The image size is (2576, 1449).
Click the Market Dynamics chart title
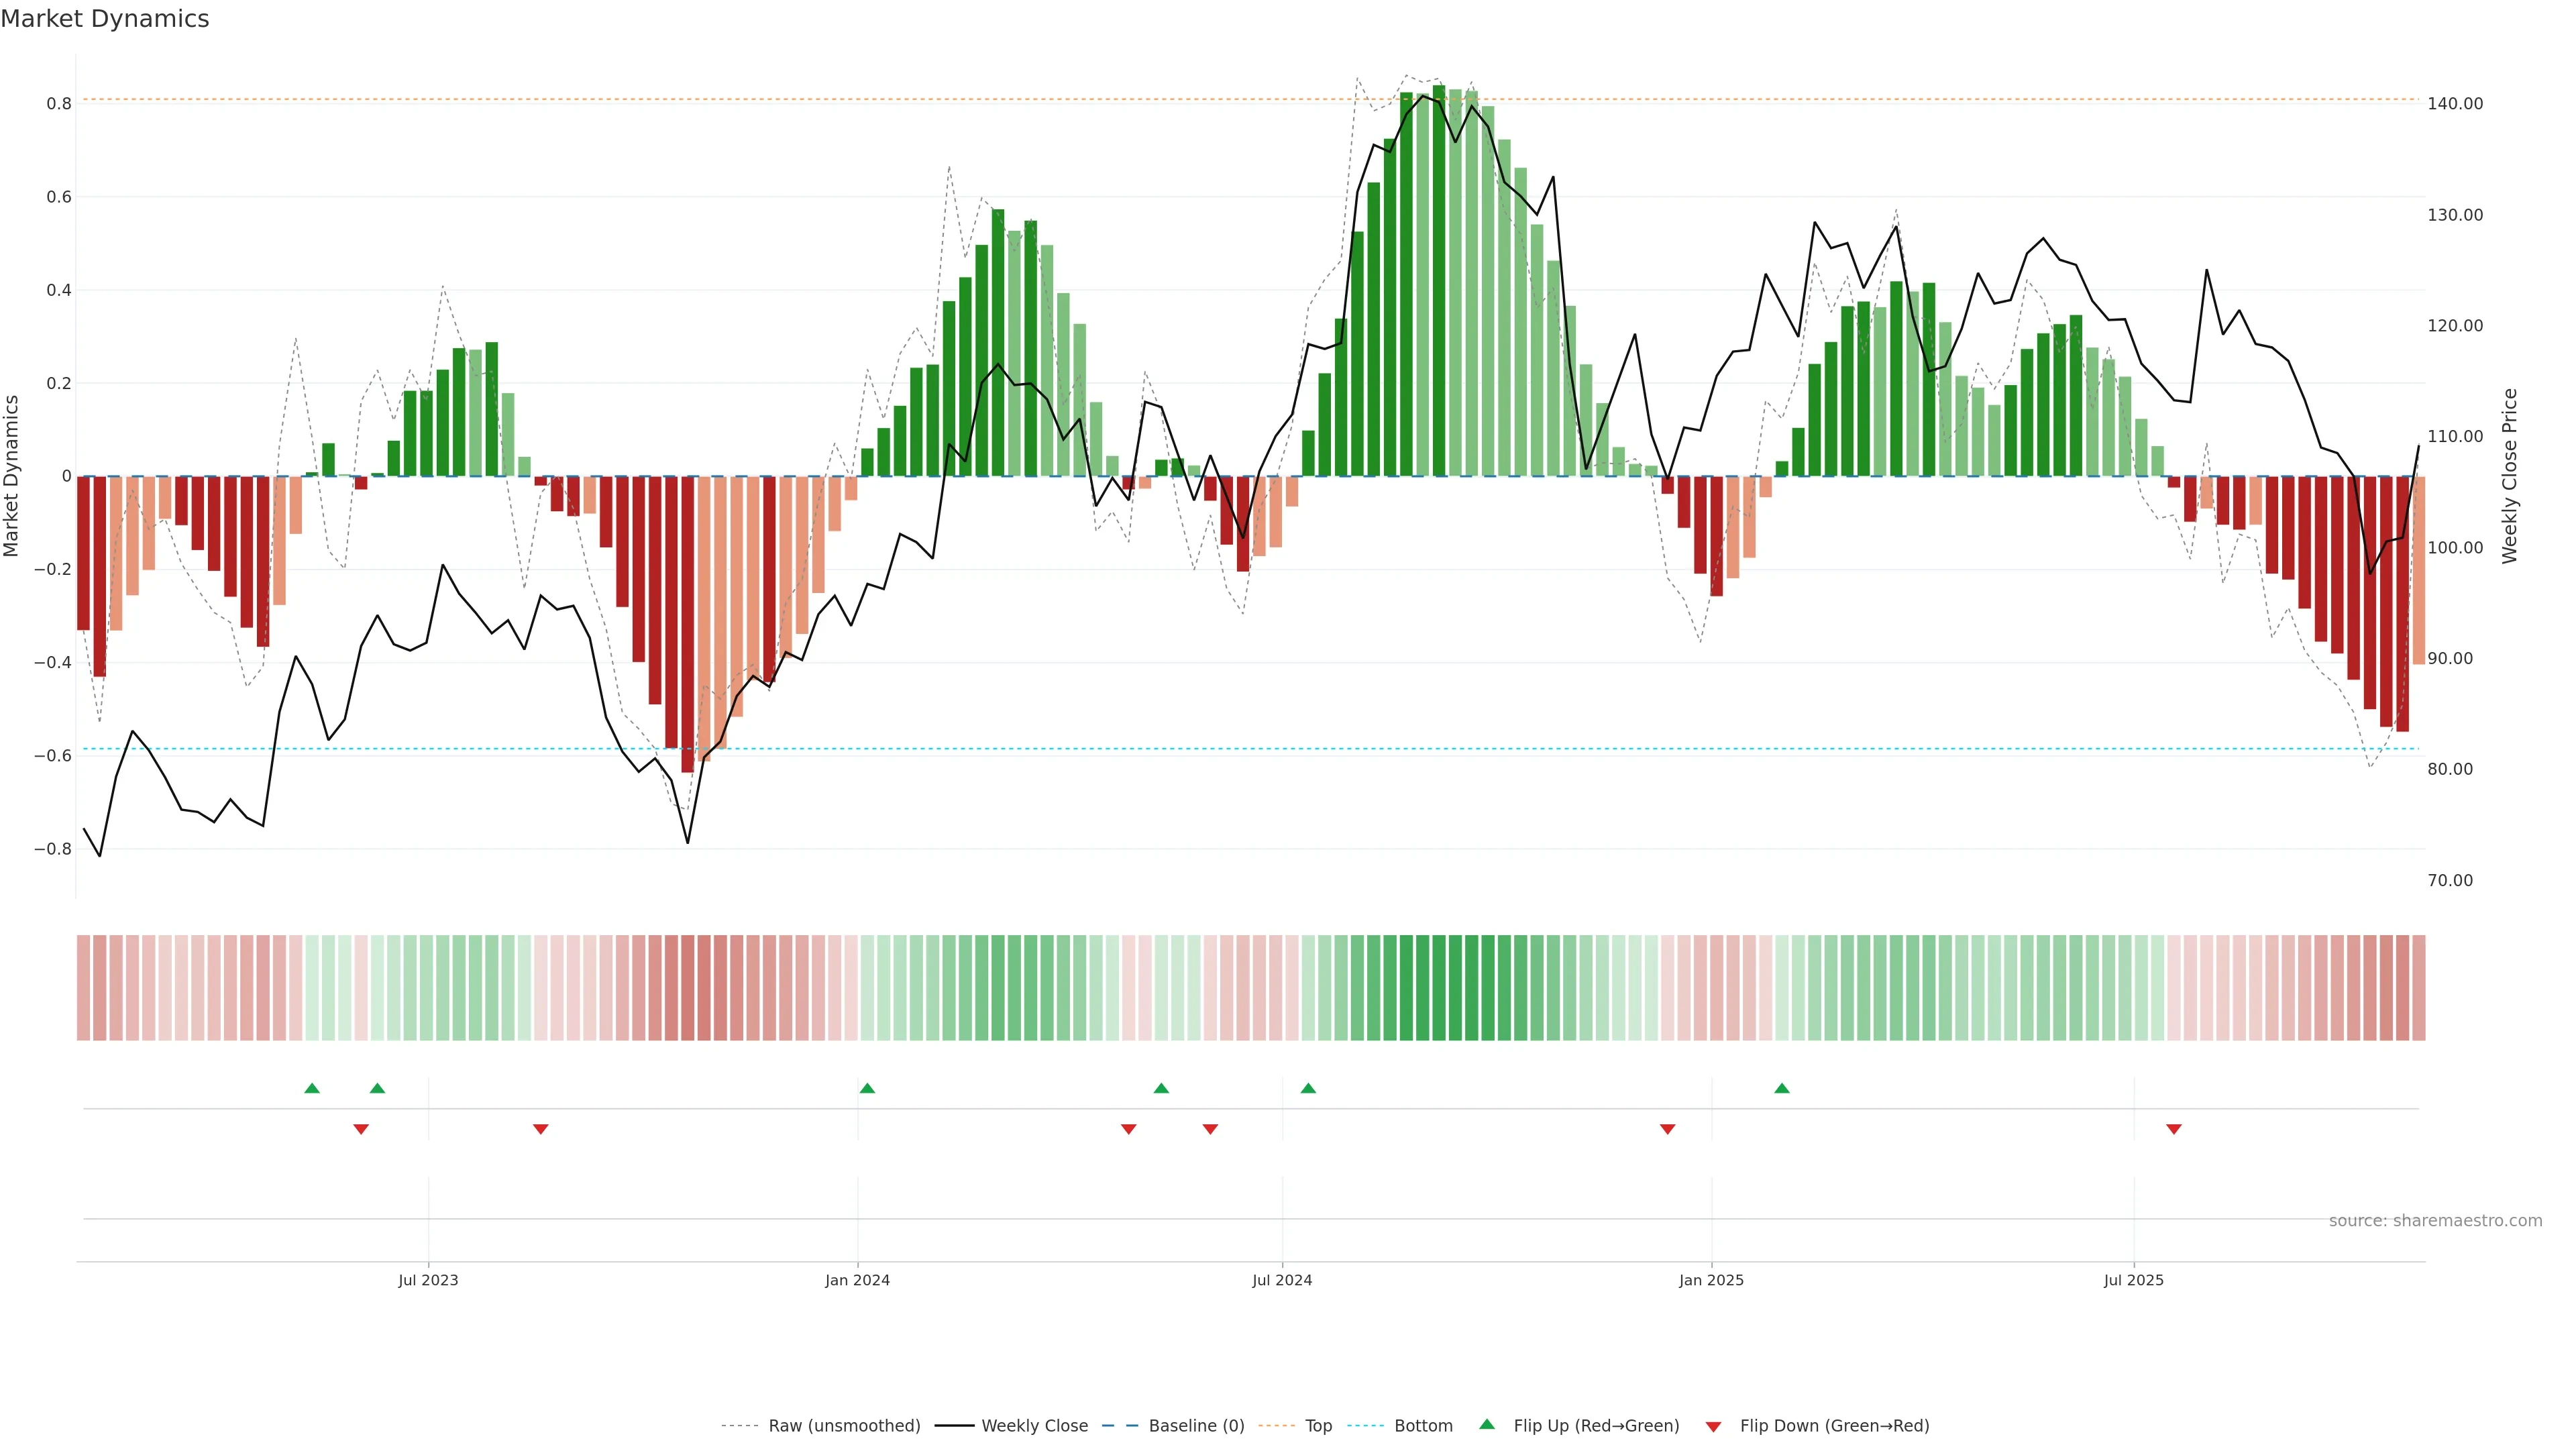pos(105,19)
